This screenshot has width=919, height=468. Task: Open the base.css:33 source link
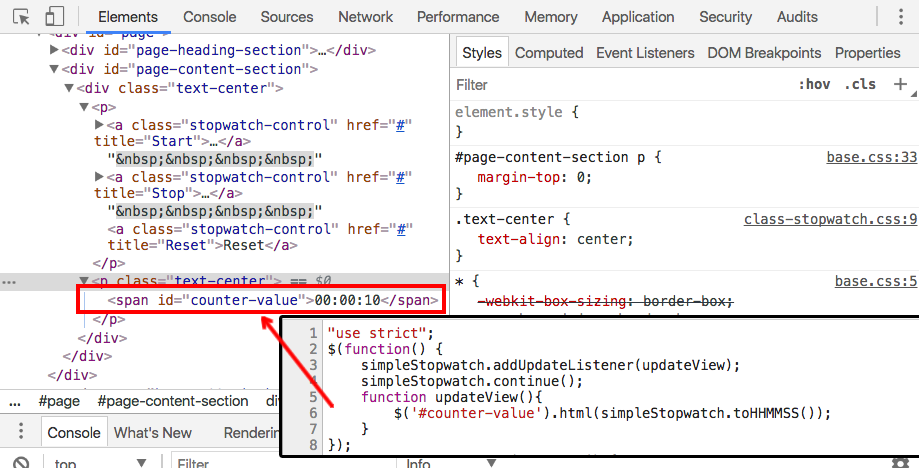[x=871, y=158]
